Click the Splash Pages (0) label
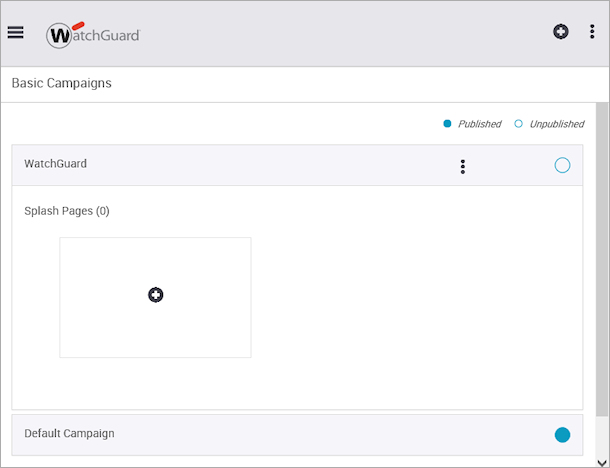This screenshot has height=468, width=610. tap(67, 211)
